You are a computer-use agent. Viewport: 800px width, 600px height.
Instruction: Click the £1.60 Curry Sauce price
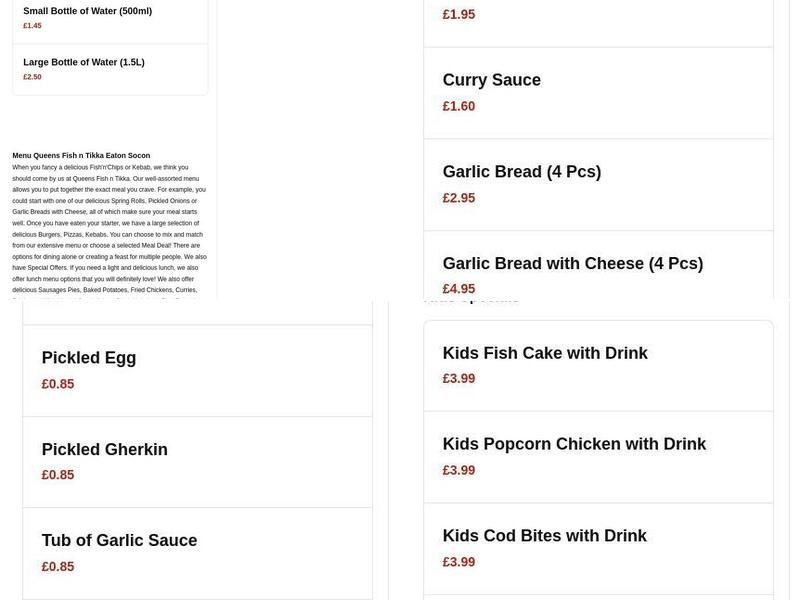coord(458,105)
